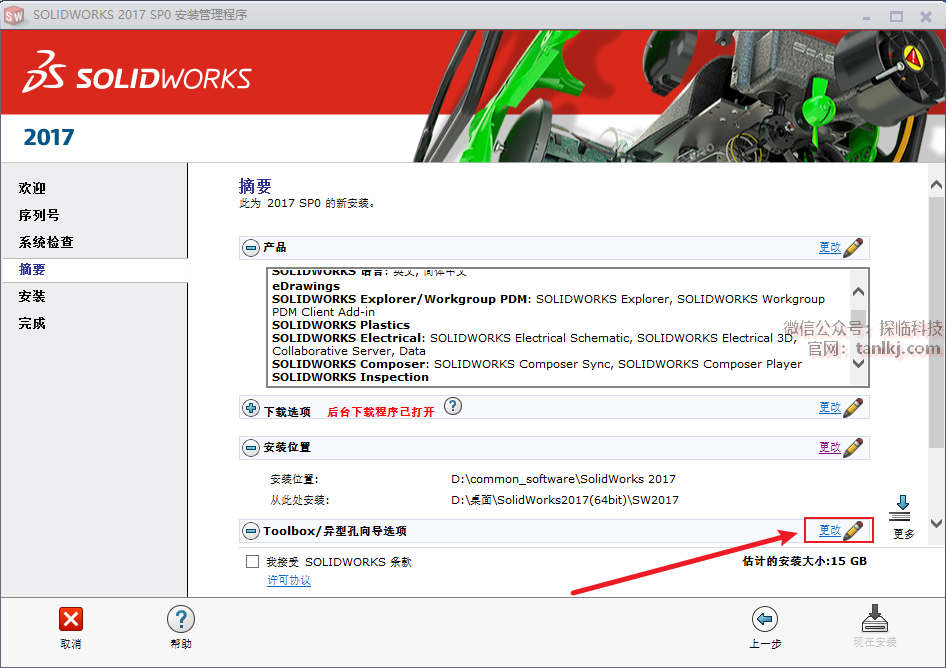Select 系统检查 step in left sidebar
This screenshot has width=946, height=668.
pyautogui.click(x=46, y=242)
